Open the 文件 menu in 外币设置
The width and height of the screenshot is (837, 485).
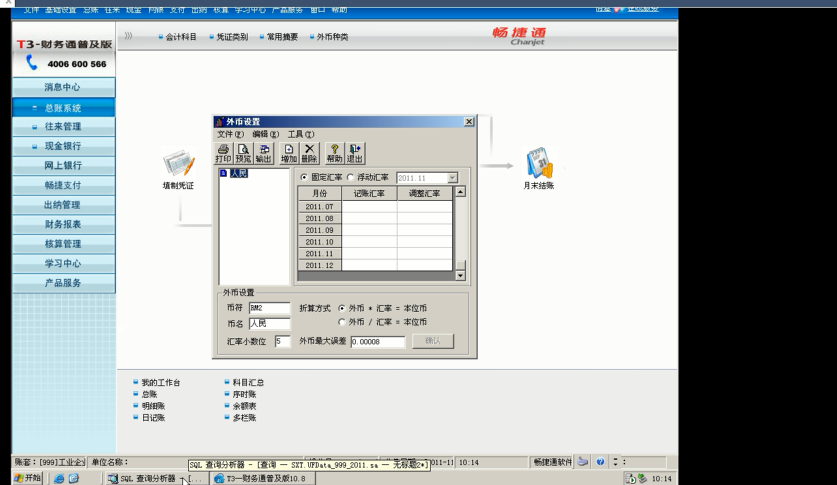click(230, 134)
